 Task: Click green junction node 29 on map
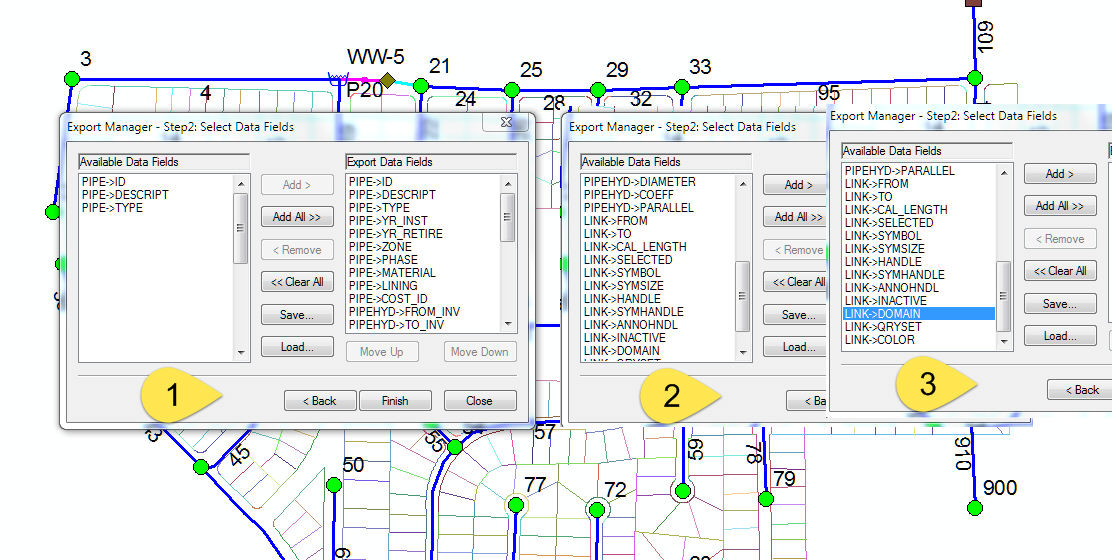coord(598,90)
